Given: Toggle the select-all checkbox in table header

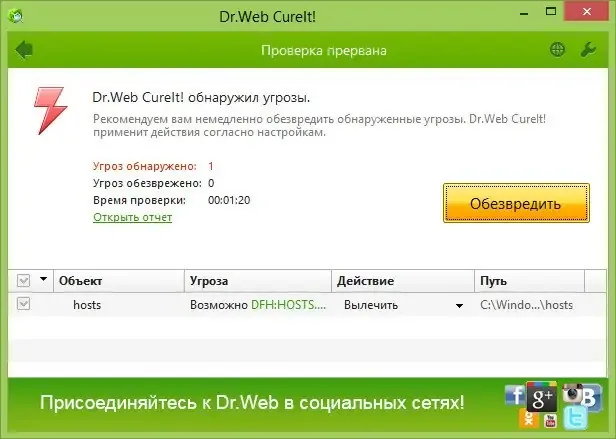Looking at the screenshot, I should pos(24,281).
